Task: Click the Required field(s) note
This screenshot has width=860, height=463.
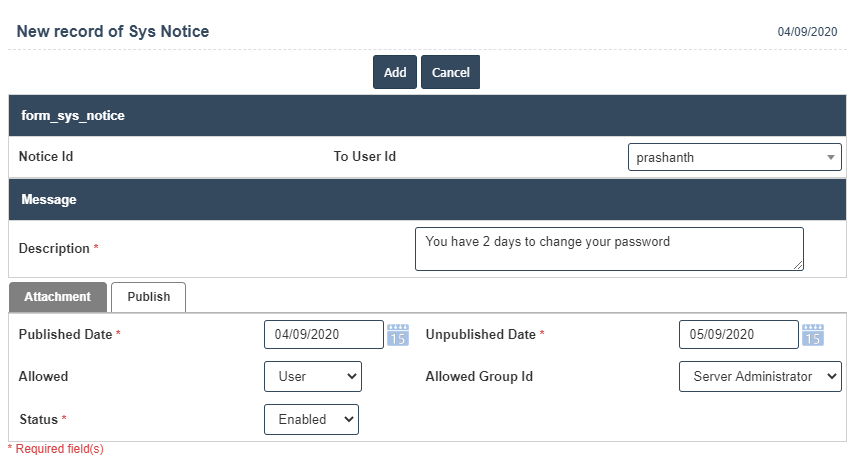Action: (x=56, y=449)
